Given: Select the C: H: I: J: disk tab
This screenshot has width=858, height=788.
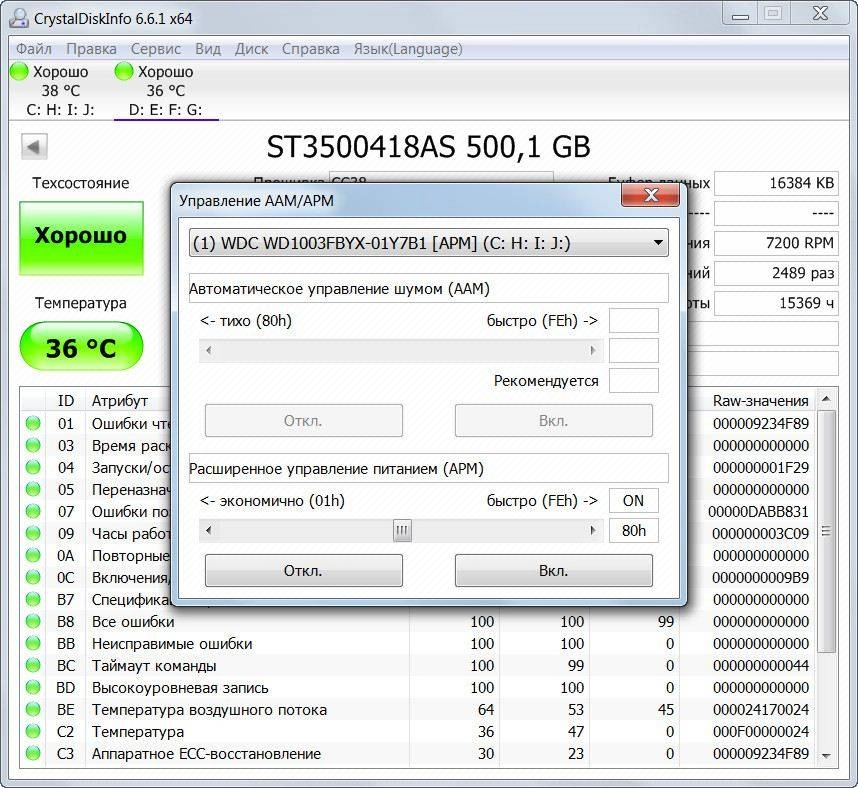Looking at the screenshot, I should pos(60,91).
